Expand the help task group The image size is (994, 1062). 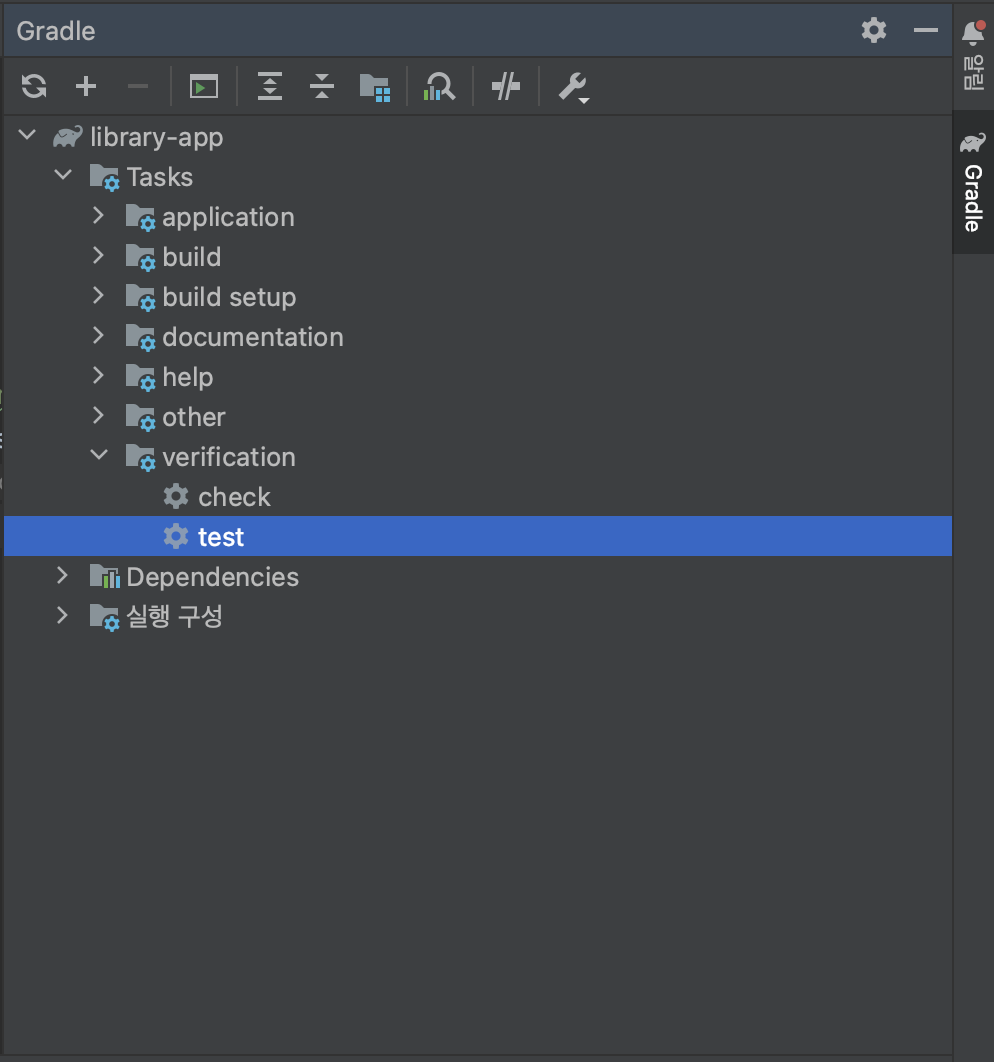98,375
